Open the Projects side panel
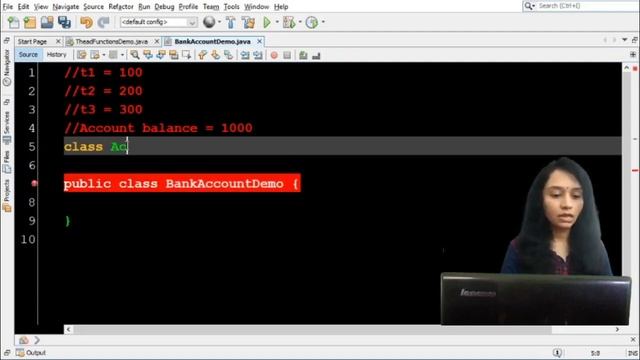640x360 pixels. [x=7, y=196]
